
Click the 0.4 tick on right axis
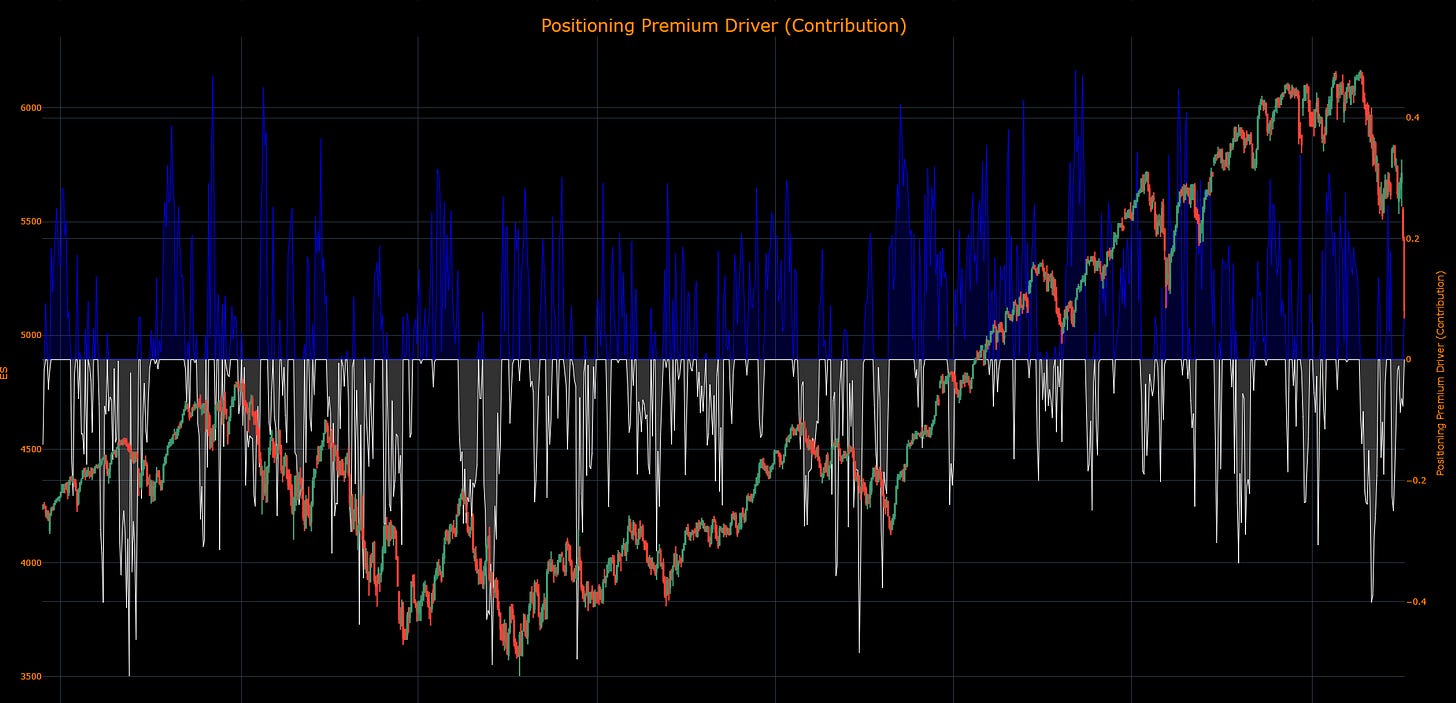coord(1413,118)
